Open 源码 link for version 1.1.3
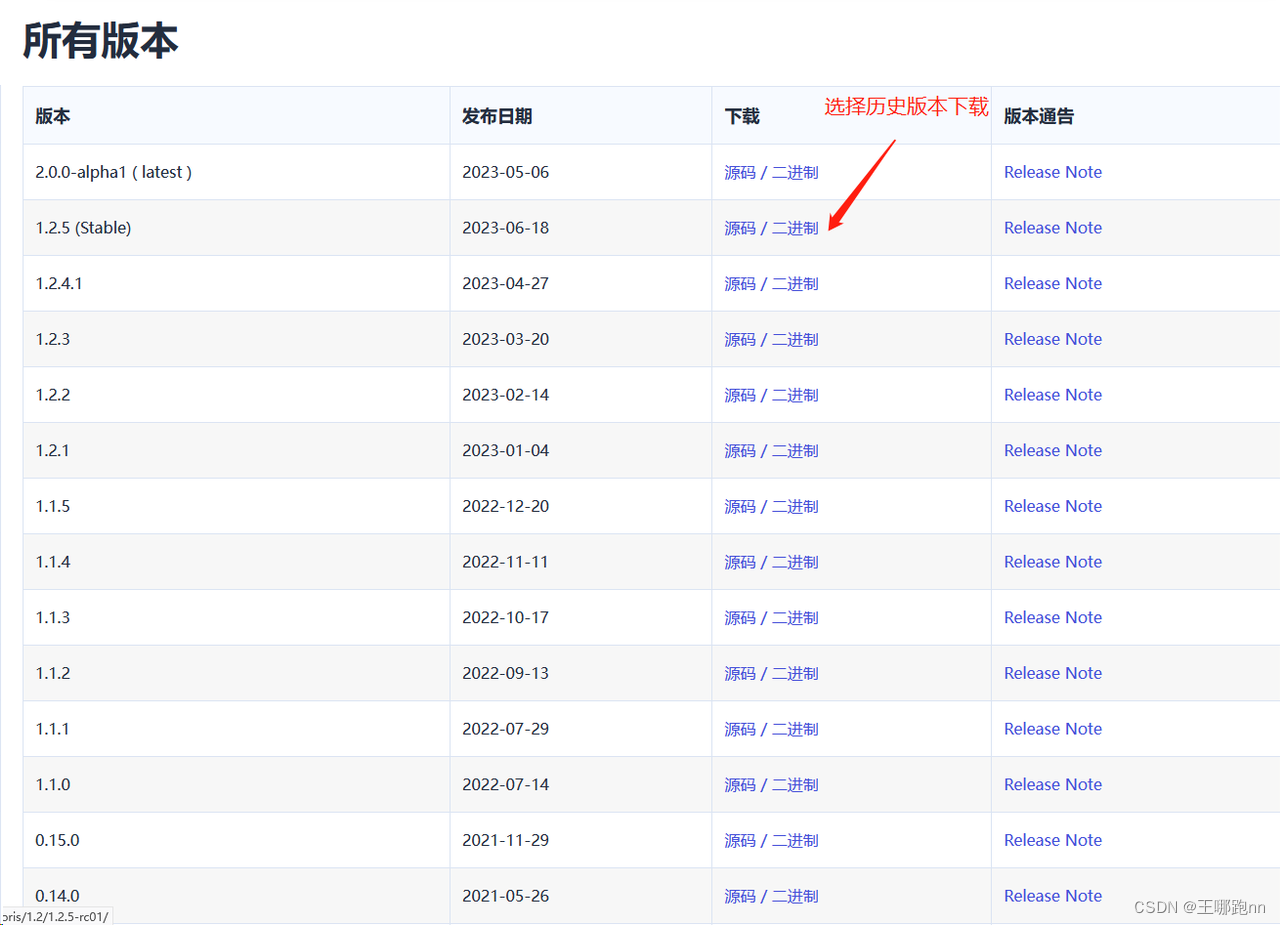Image resolution: width=1280 pixels, height=925 pixels. tap(740, 618)
